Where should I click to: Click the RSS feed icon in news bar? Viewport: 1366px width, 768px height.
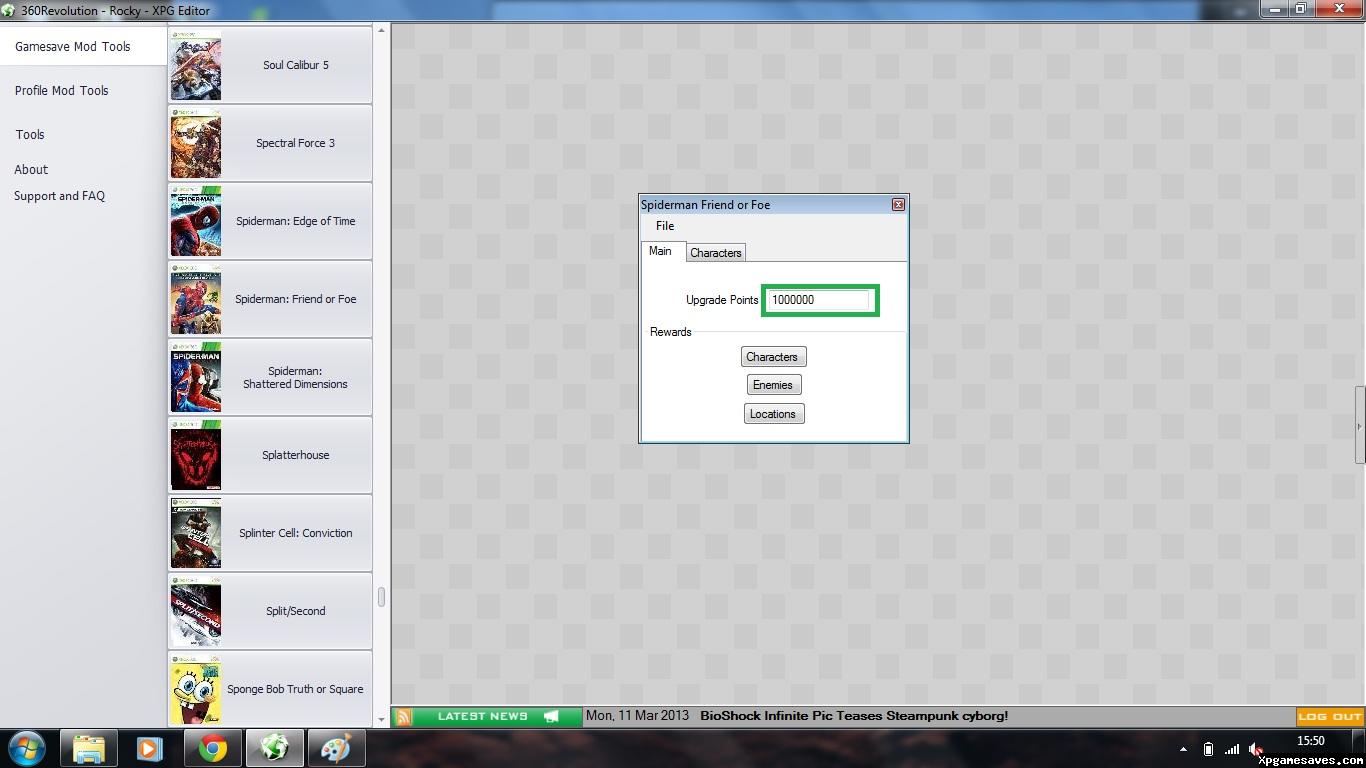403,716
